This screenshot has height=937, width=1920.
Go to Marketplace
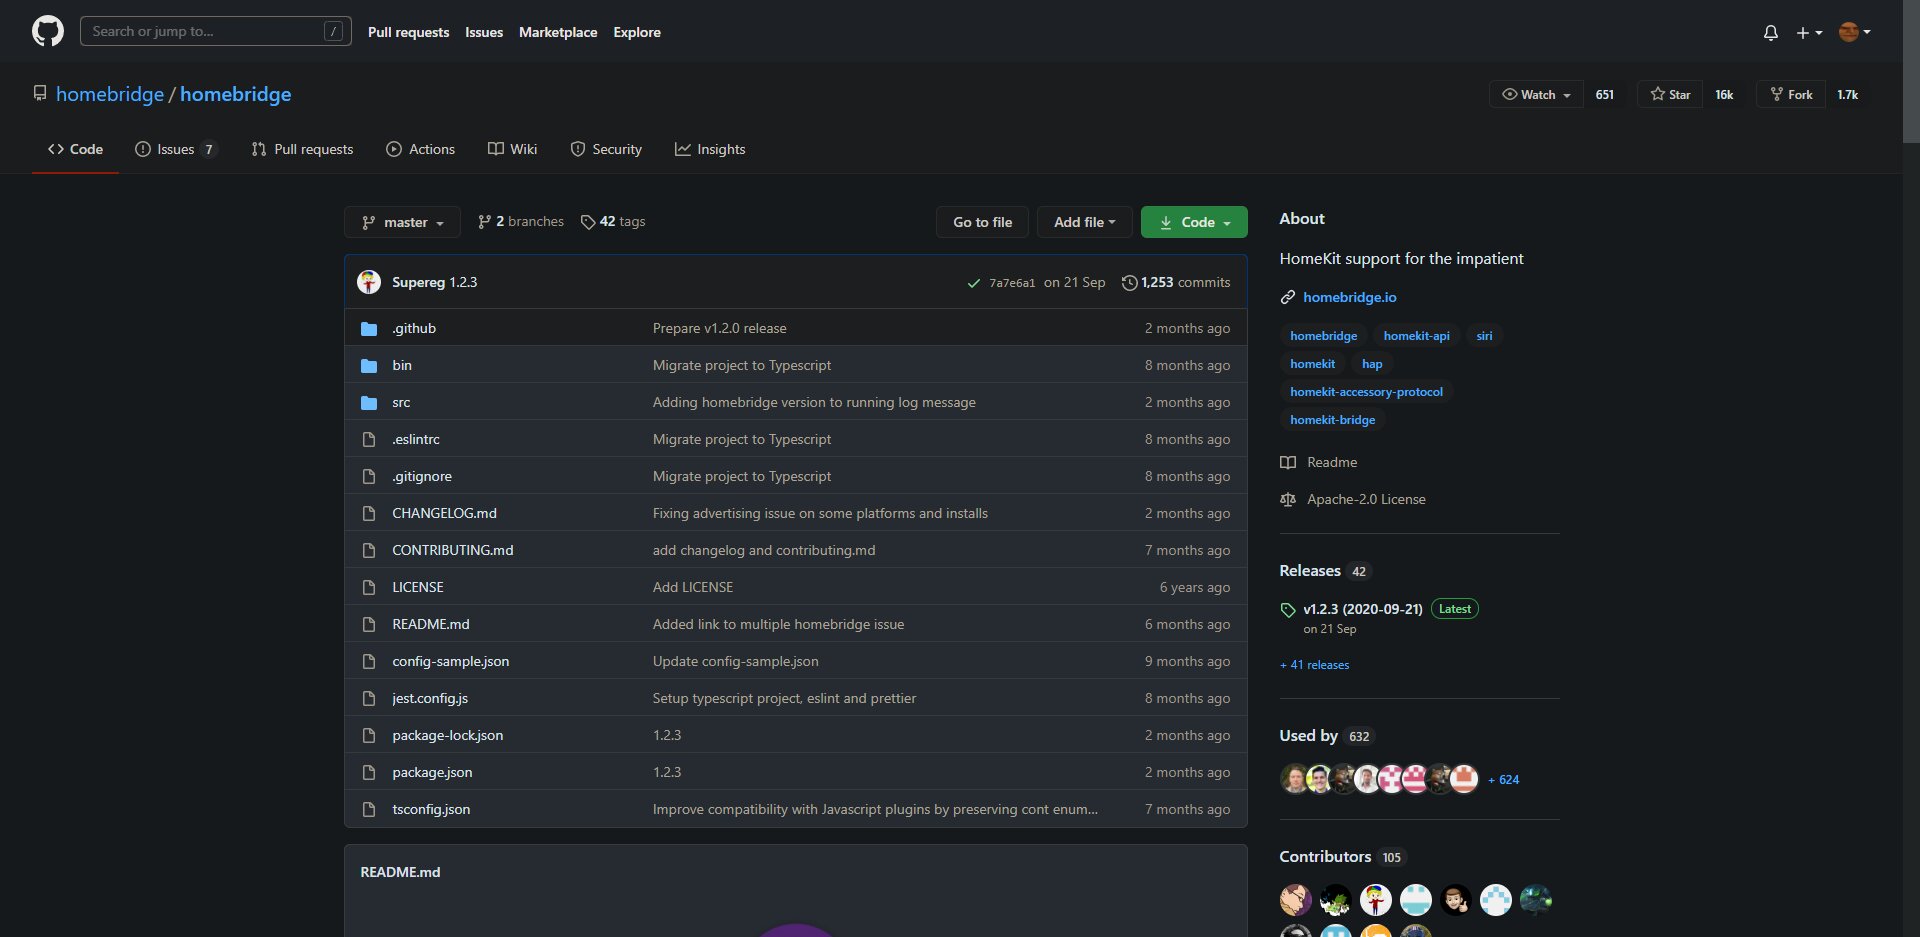(x=558, y=32)
